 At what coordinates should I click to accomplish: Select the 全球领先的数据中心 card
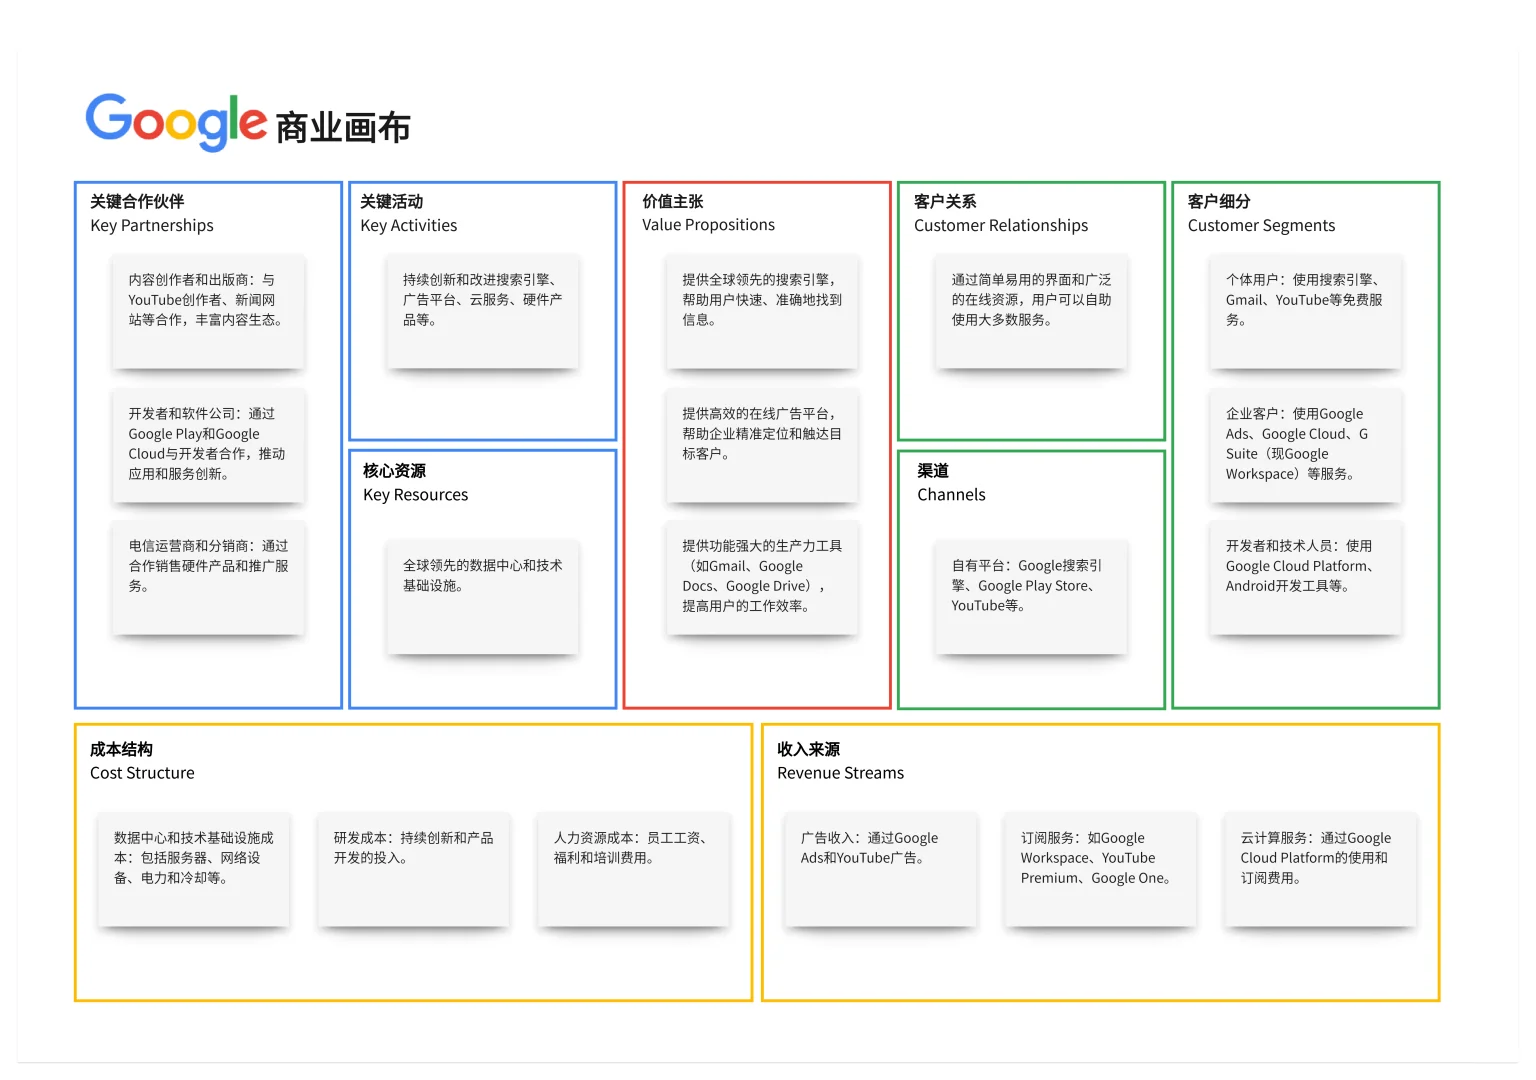pyautogui.click(x=483, y=598)
